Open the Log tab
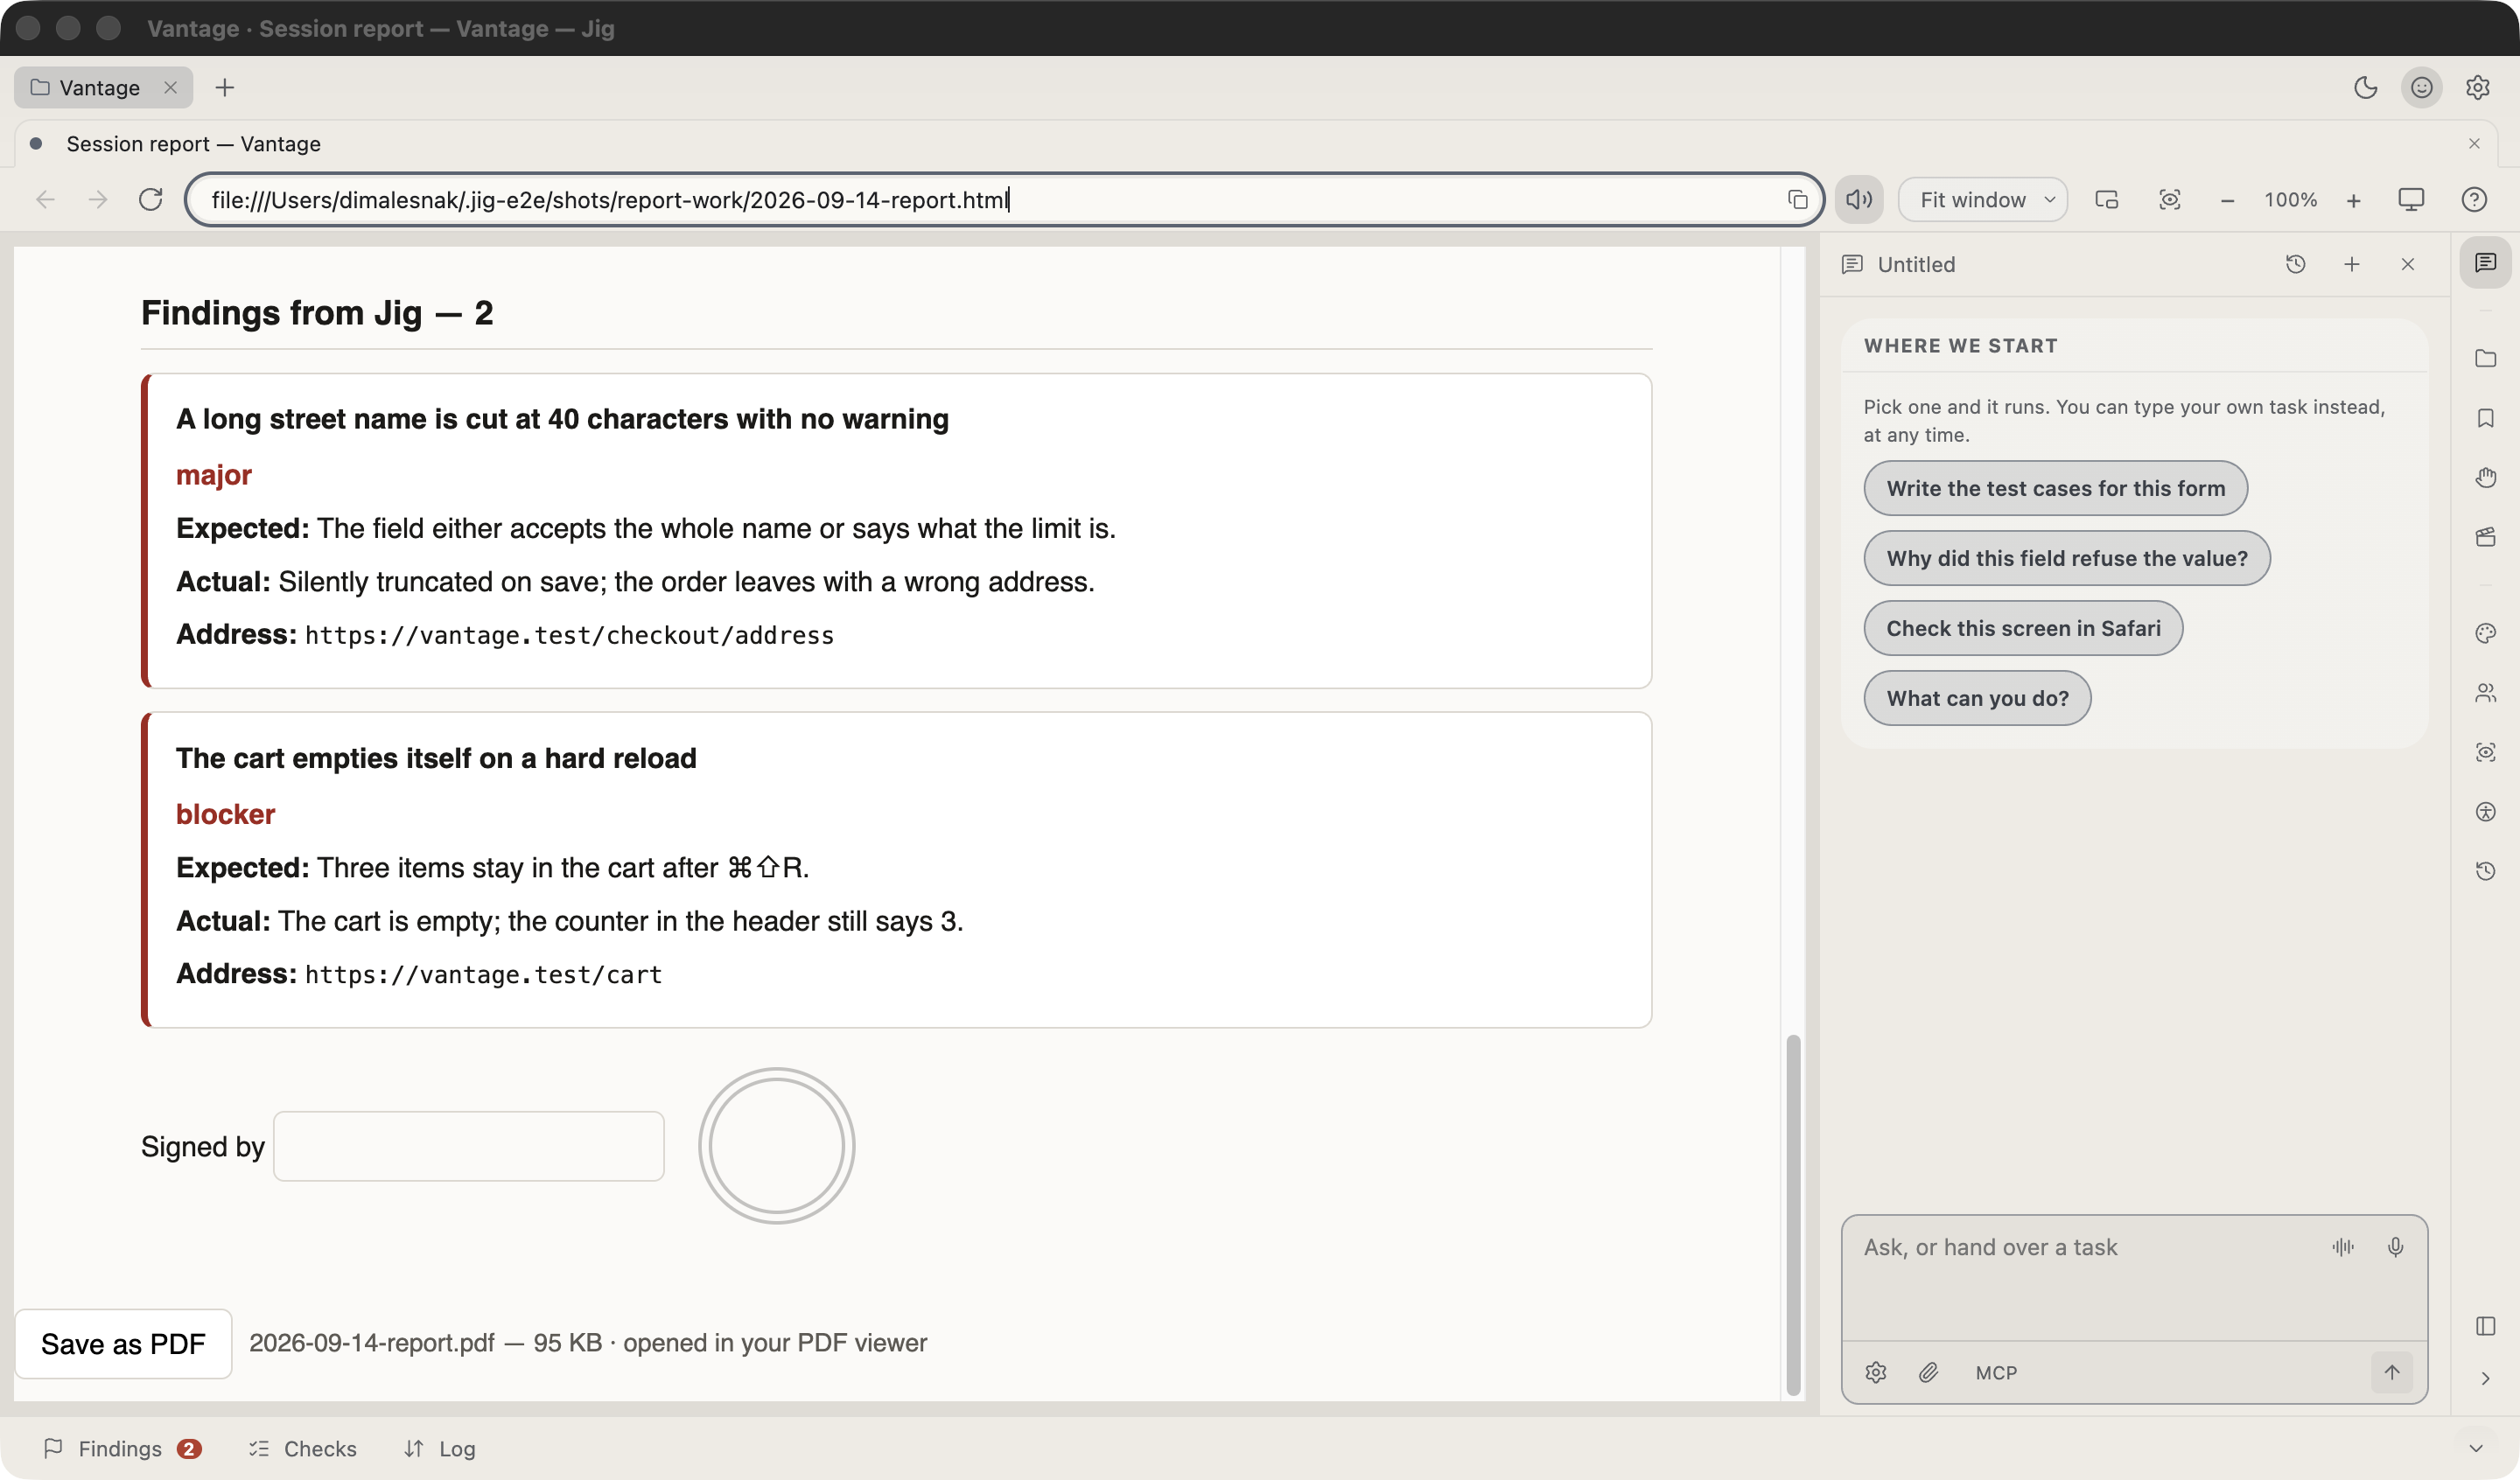The height and width of the screenshot is (1480, 2520). tap(440, 1448)
